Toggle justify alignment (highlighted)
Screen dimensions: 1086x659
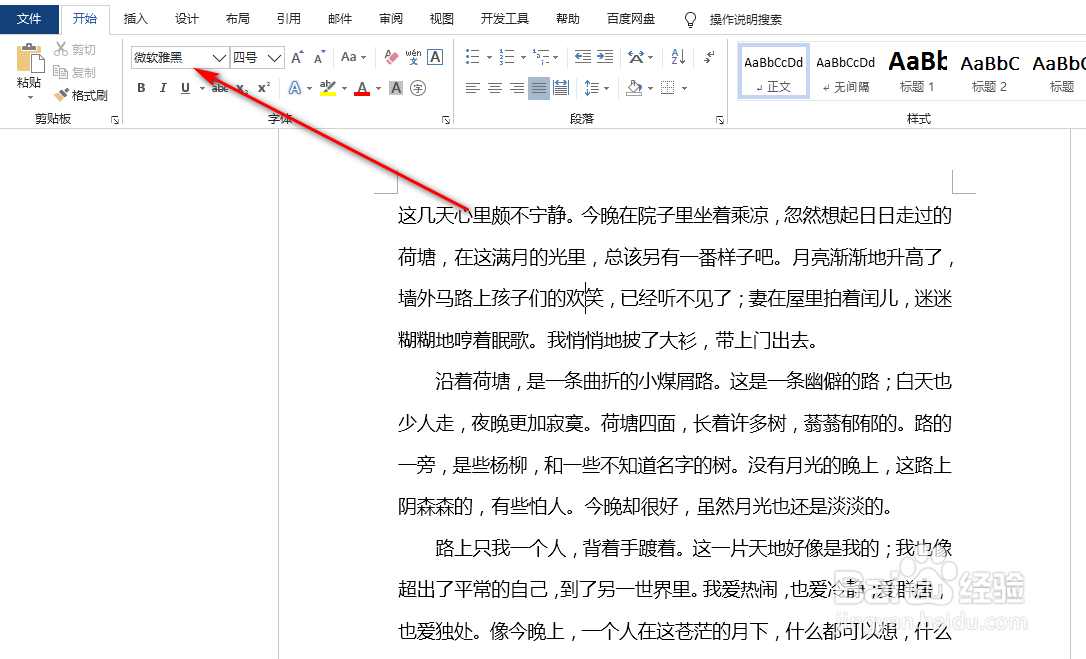[x=539, y=88]
